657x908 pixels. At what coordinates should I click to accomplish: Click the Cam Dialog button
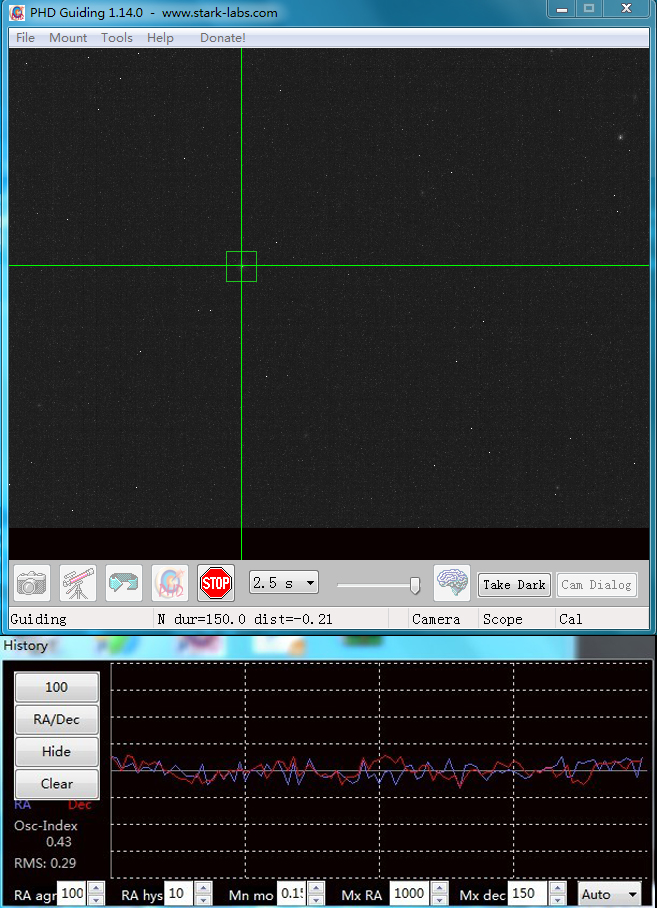coord(596,585)
